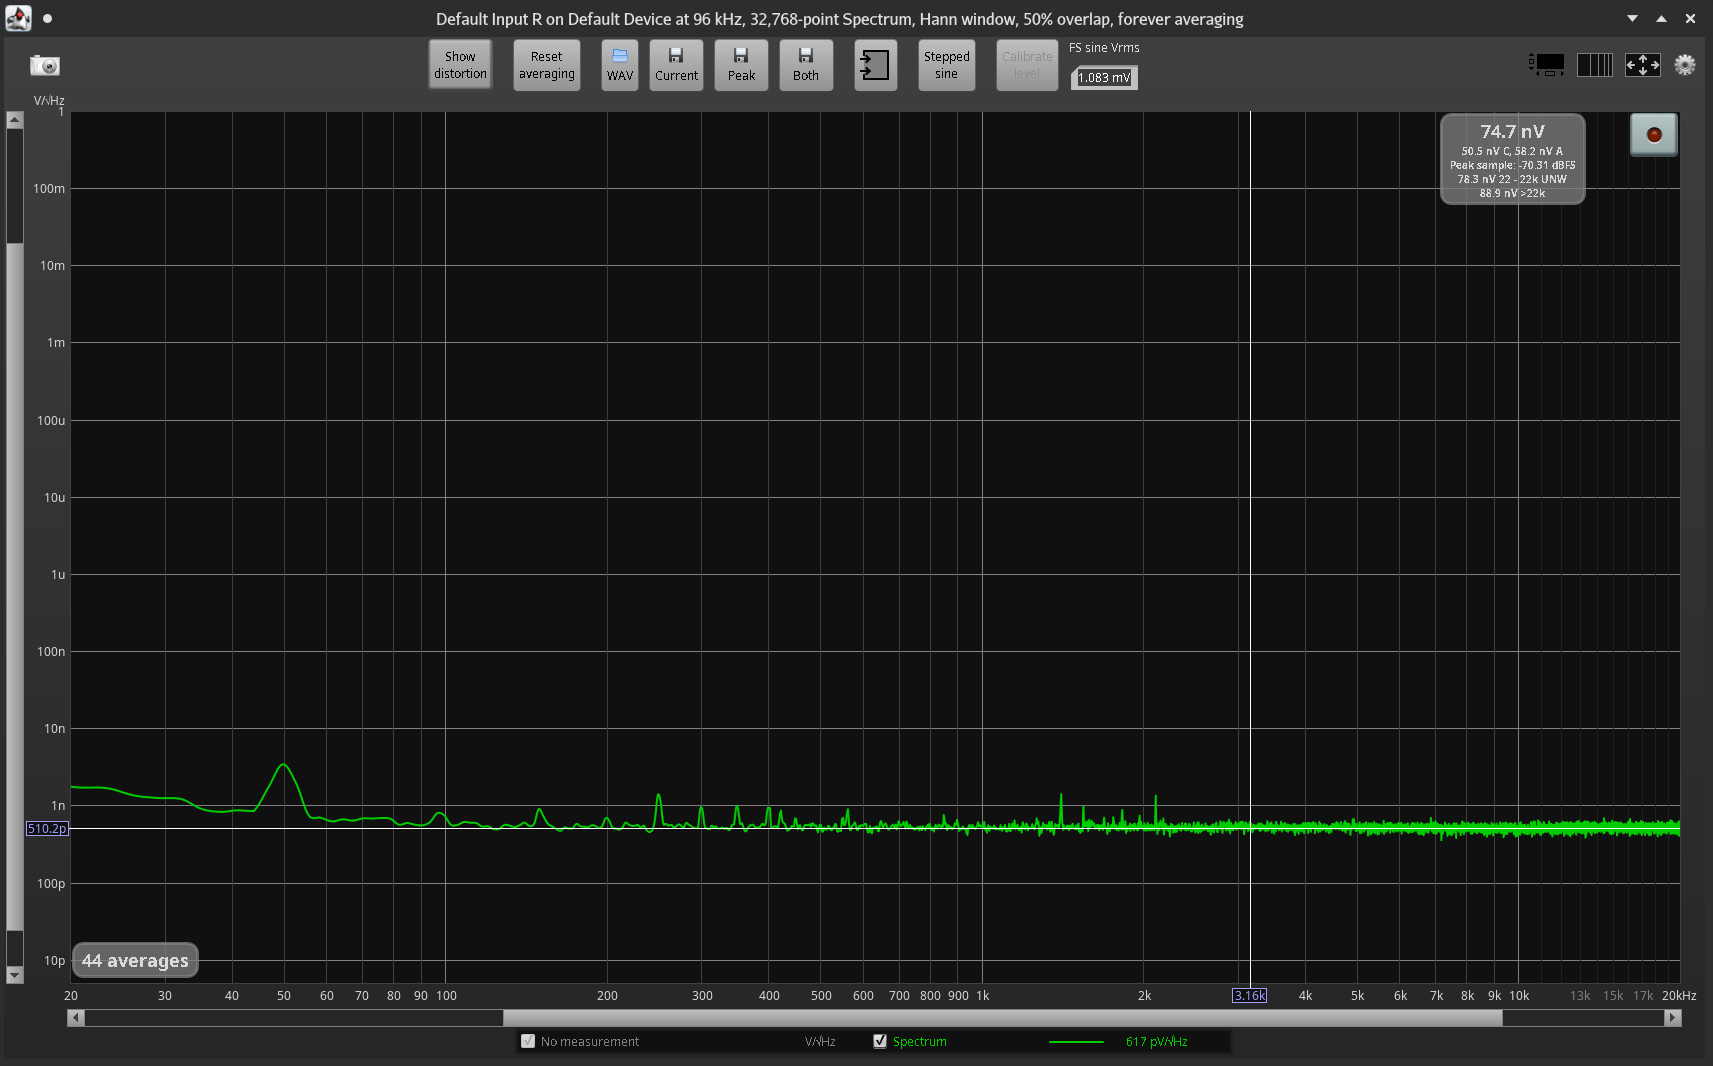The width and height of the screenshot is (1713, 1066).
Task: Click the 510.2p cursor level label
Action: pos(47,829)
